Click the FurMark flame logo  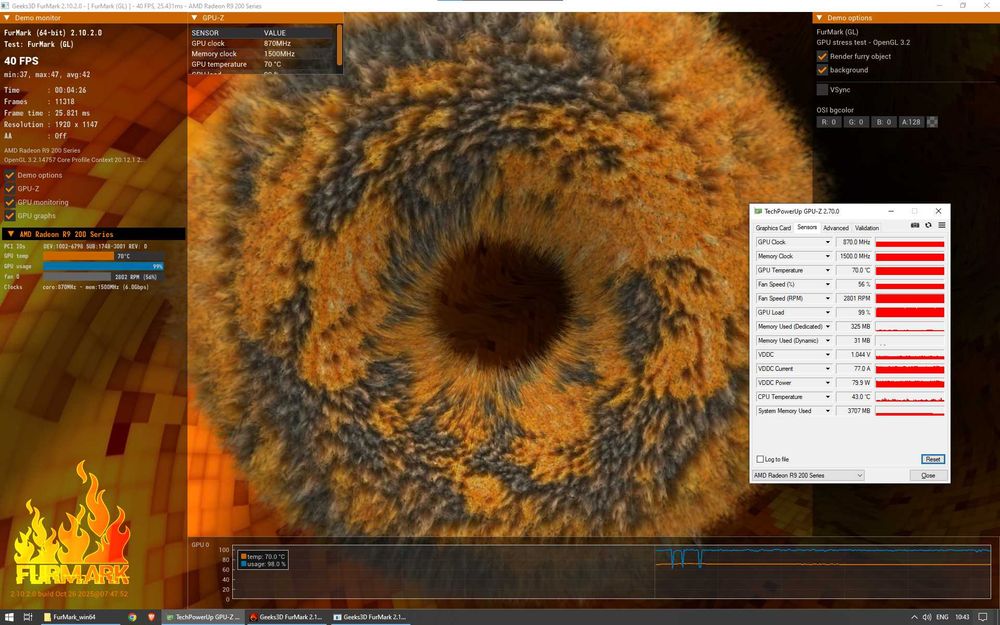tap(71, 523)
